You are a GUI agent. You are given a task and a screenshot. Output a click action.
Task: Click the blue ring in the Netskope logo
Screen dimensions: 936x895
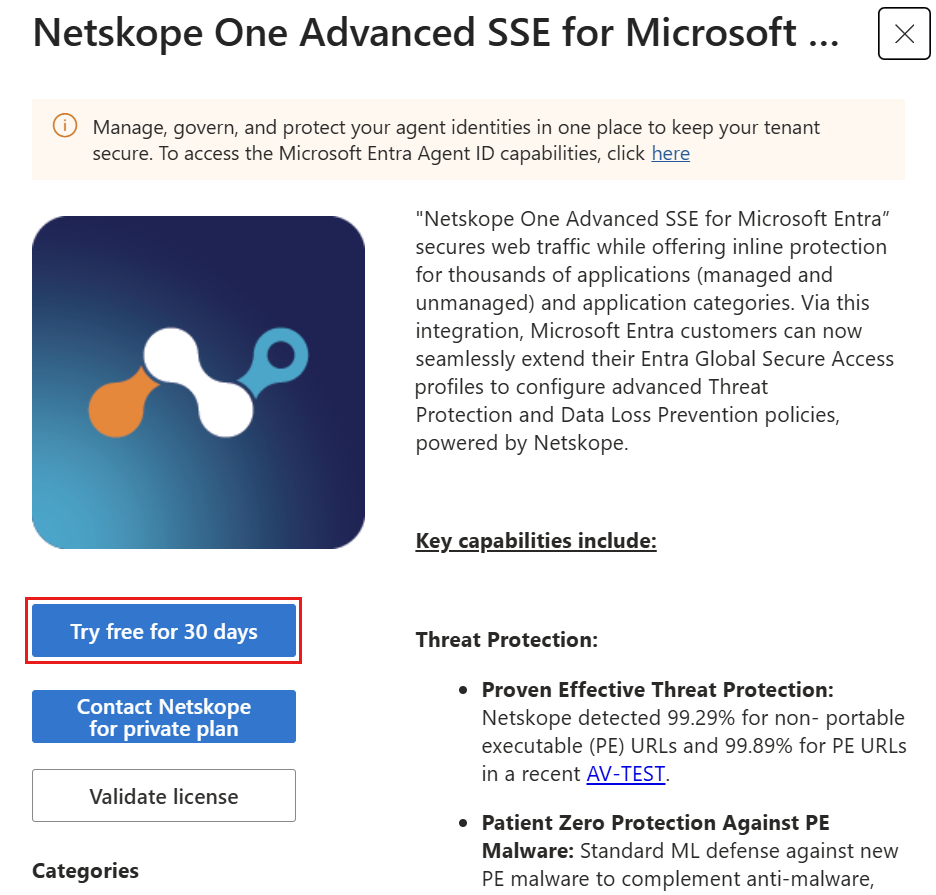(x=281, y=356)
